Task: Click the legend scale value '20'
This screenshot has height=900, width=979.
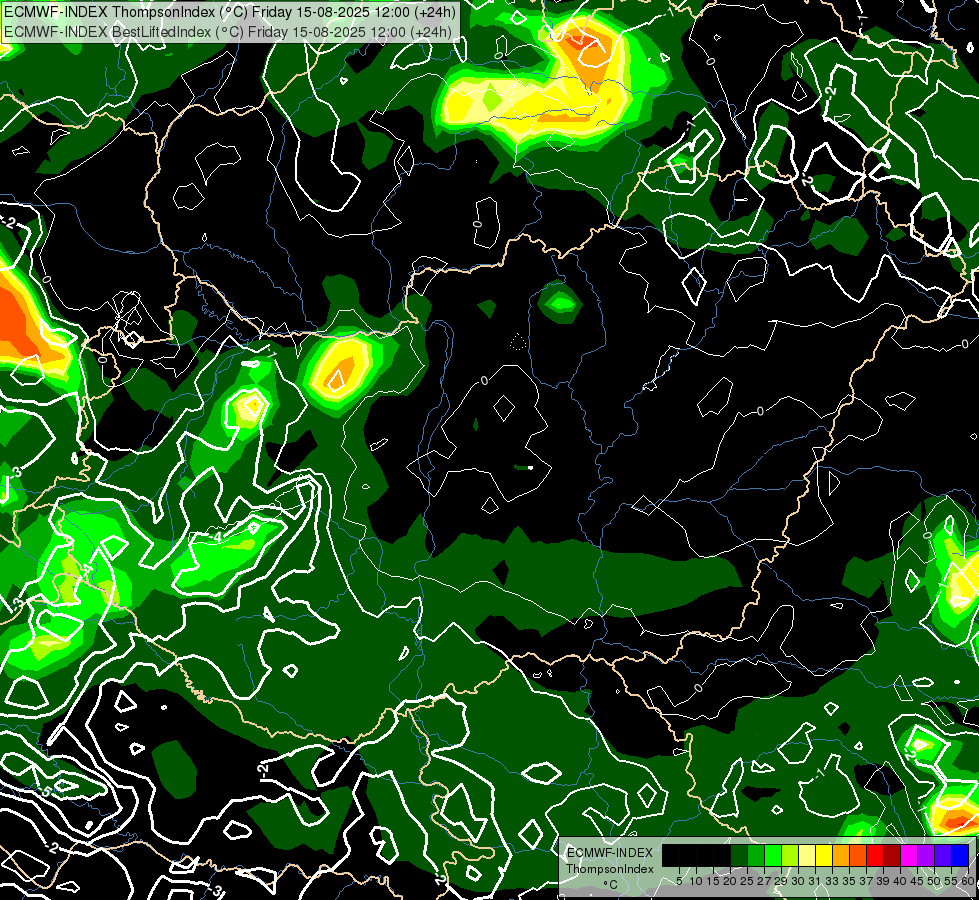Action: click(730, 881)
